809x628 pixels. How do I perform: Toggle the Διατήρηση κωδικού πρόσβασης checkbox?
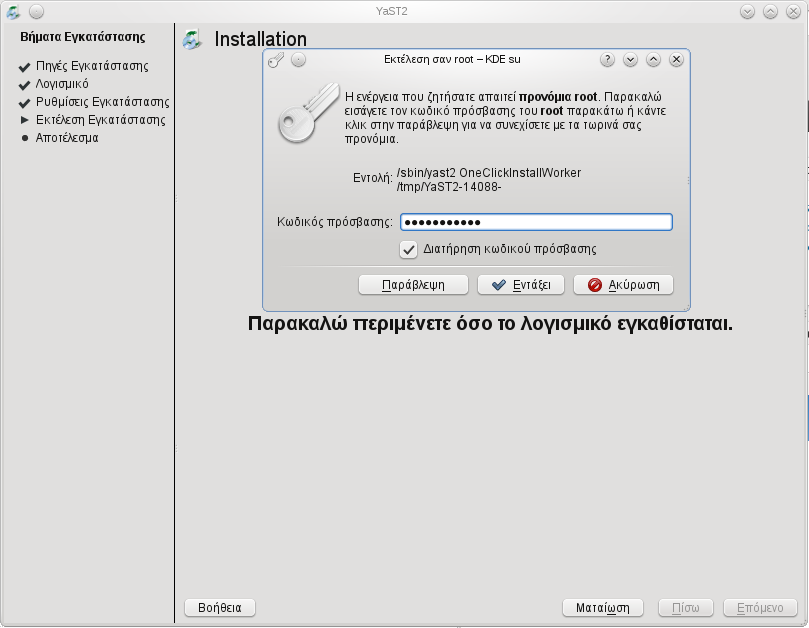(408, 250)
